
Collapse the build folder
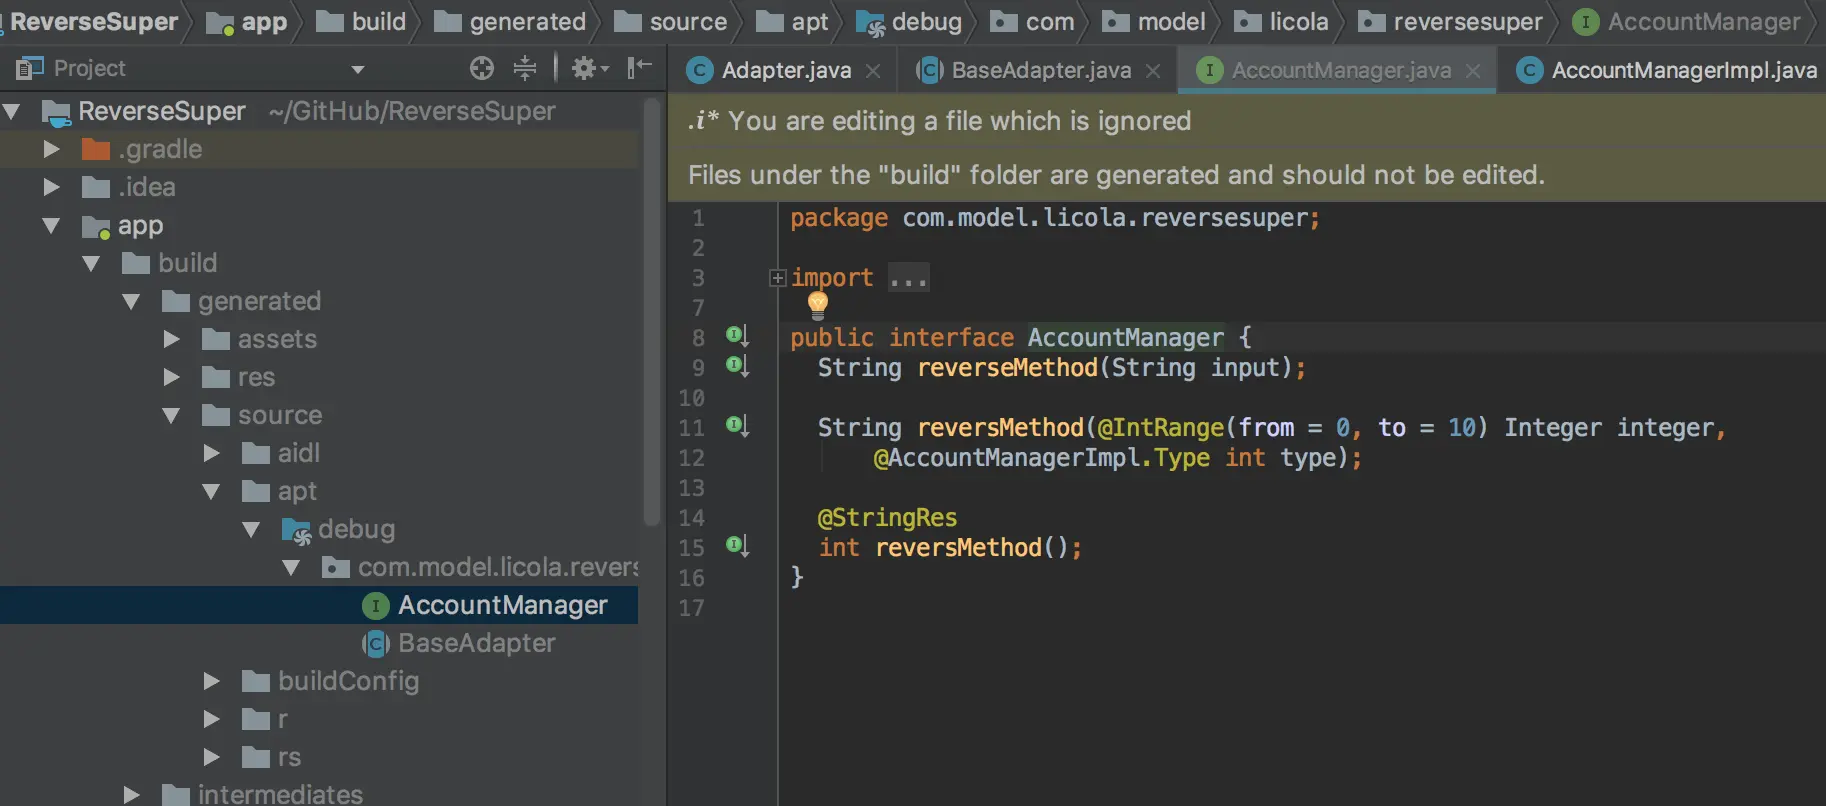[92, 263]
